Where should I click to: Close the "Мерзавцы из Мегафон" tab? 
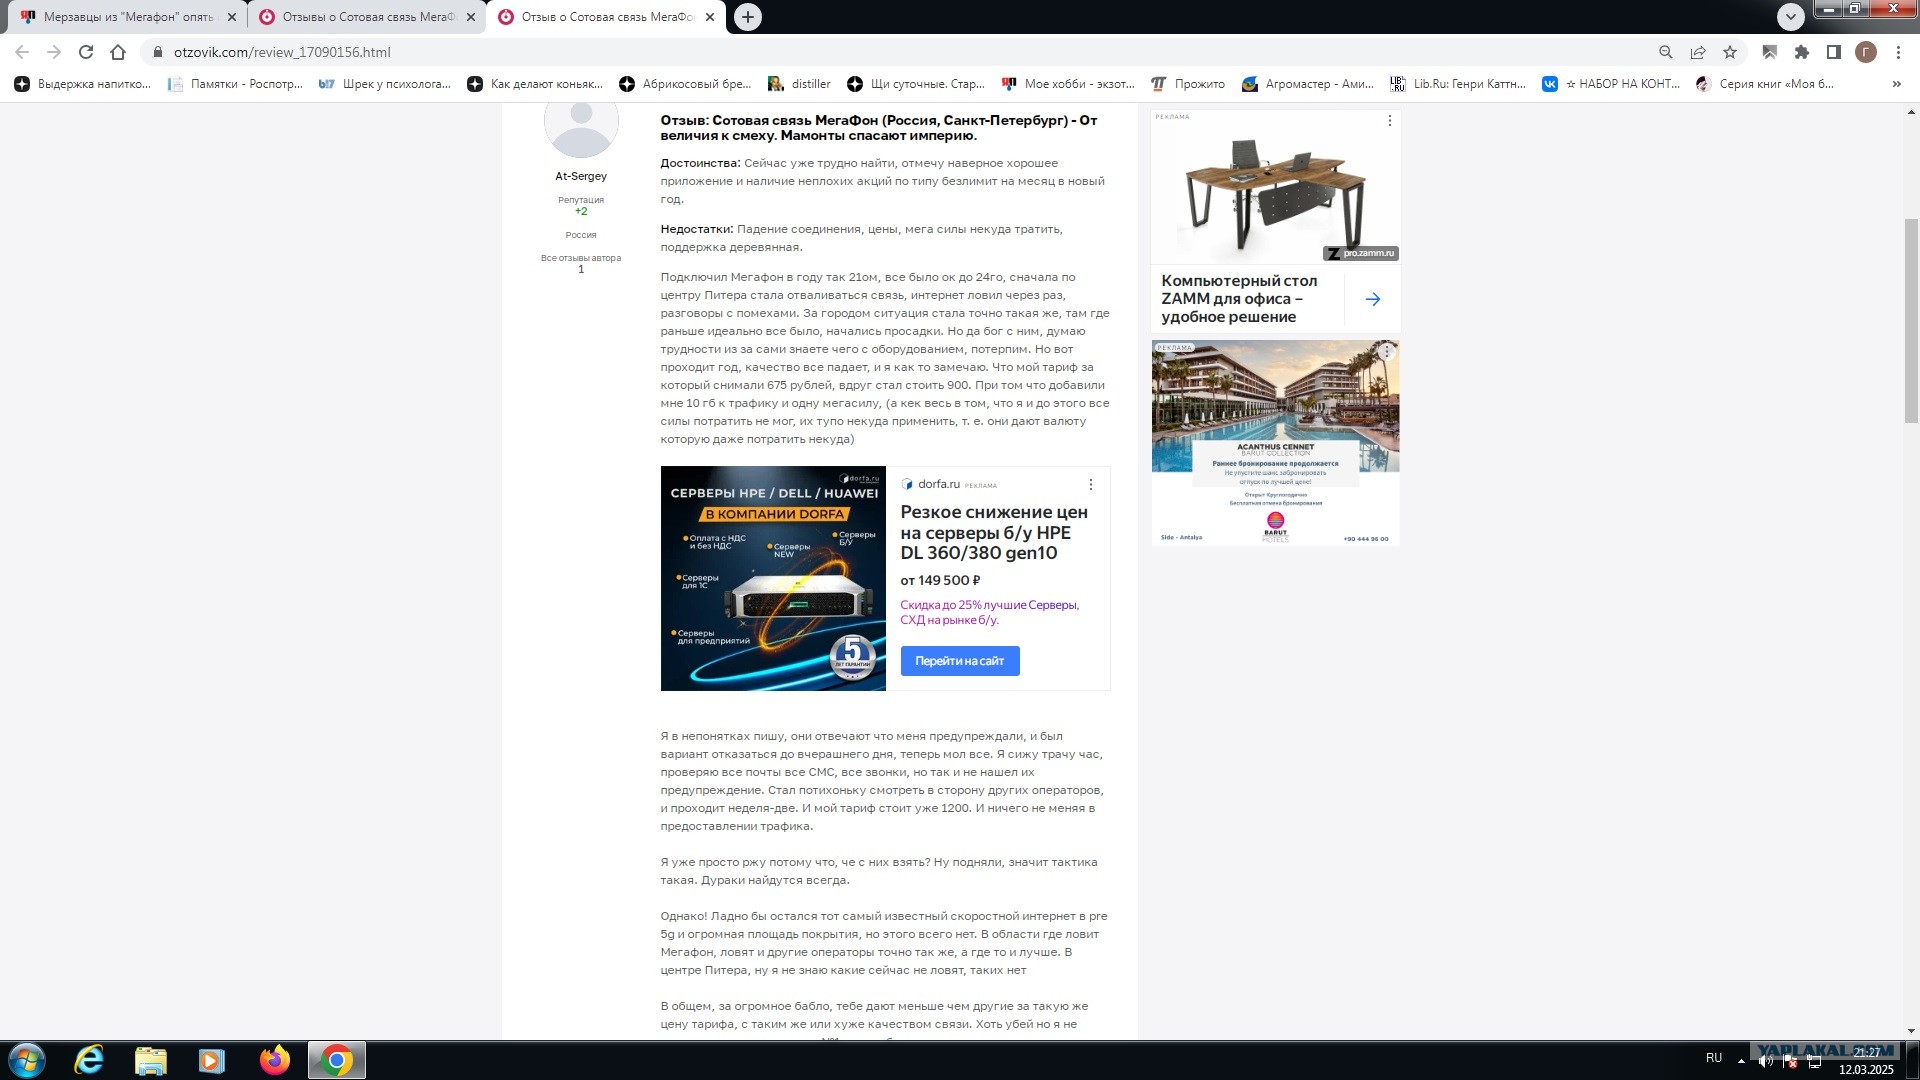(232, 17)
